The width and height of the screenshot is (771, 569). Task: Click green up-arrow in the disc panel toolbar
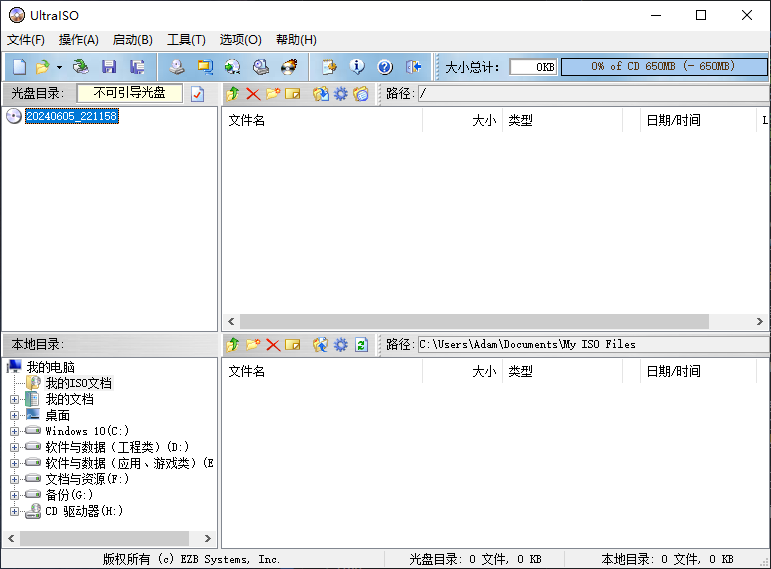pyautogui.click(x=233, y=93)
